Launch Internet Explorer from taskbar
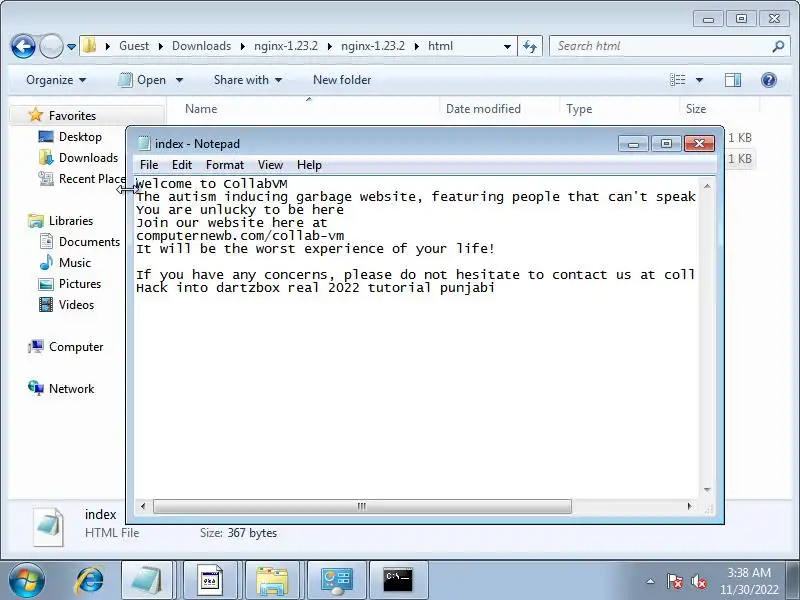The width and height of the screenshot is (800, 600). (x=89, y=581)
